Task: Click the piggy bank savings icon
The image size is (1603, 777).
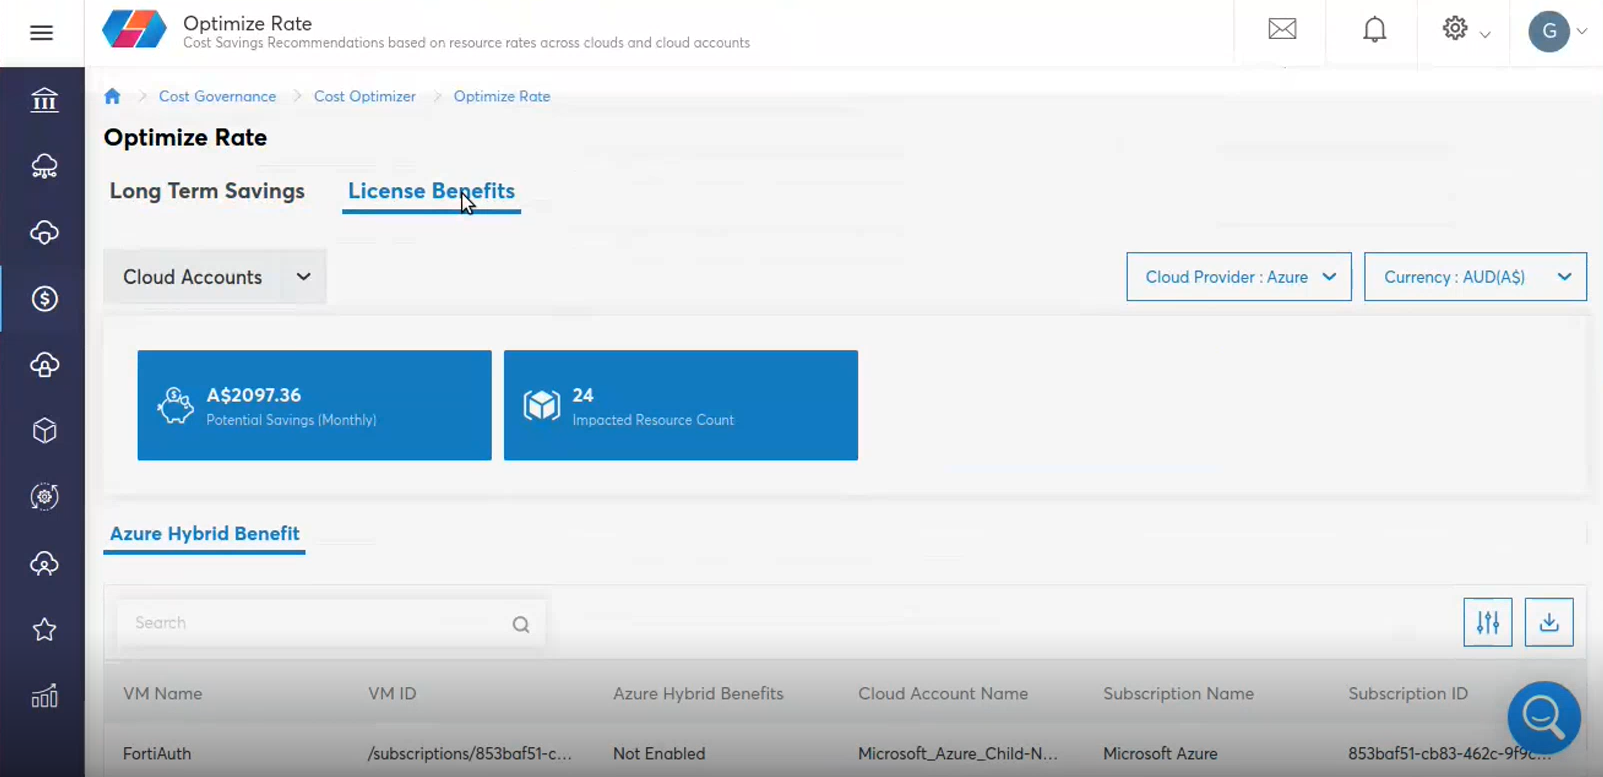Action: (x=175, y=405)
